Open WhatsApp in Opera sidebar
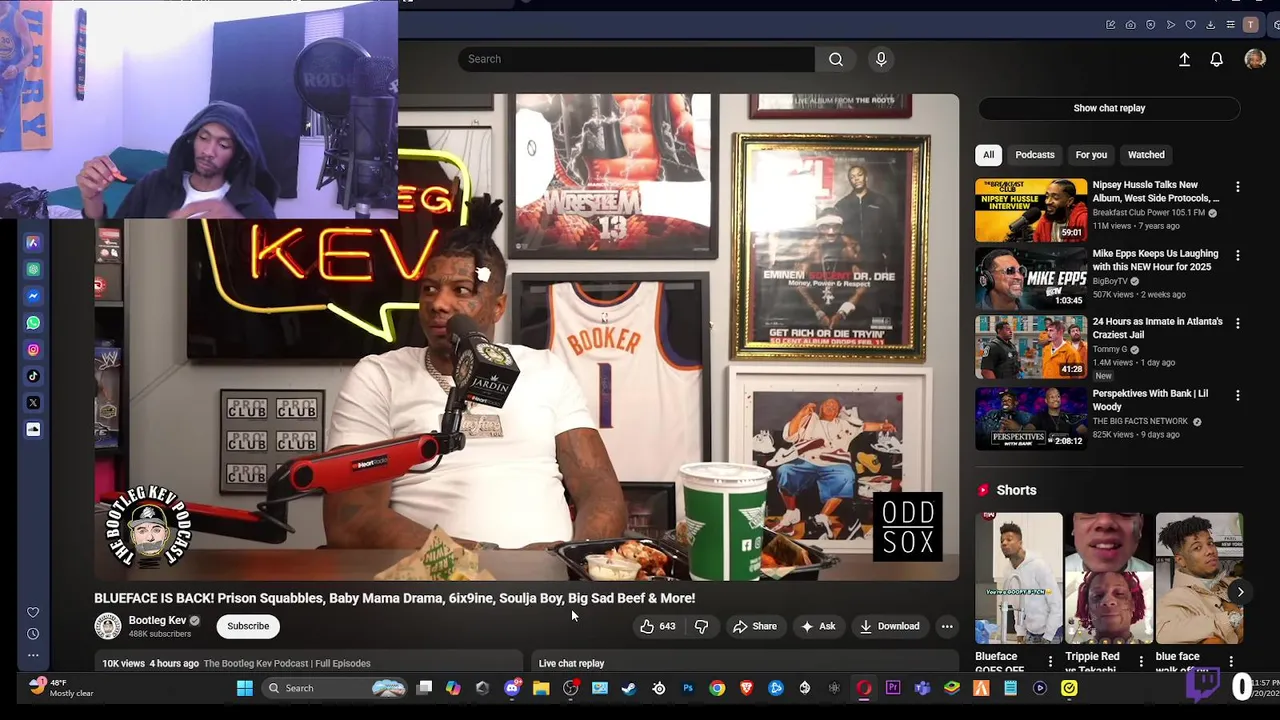The image size is (1280, 720). (33, 323)
